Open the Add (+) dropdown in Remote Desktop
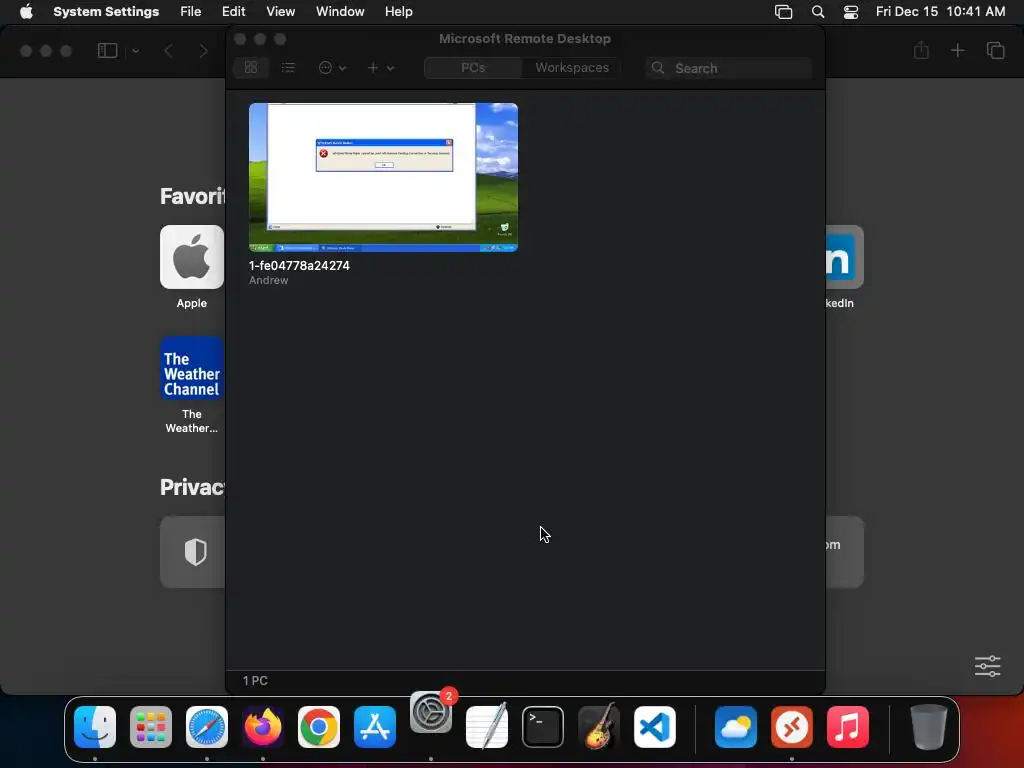 381,67
